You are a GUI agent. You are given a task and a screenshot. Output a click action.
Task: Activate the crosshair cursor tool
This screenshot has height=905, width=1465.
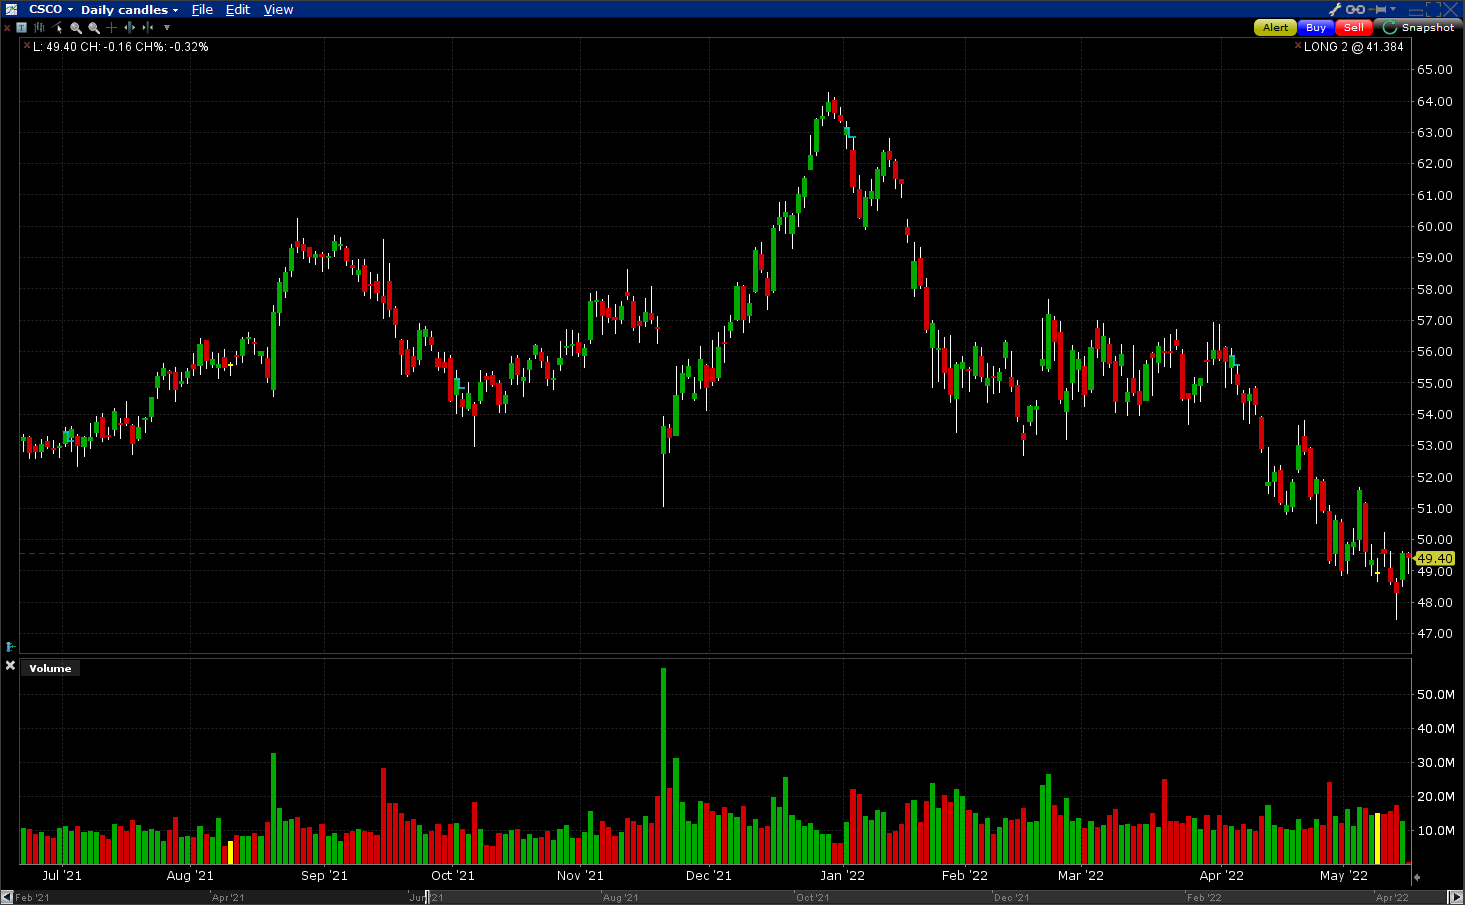click(x=112, y=28)
